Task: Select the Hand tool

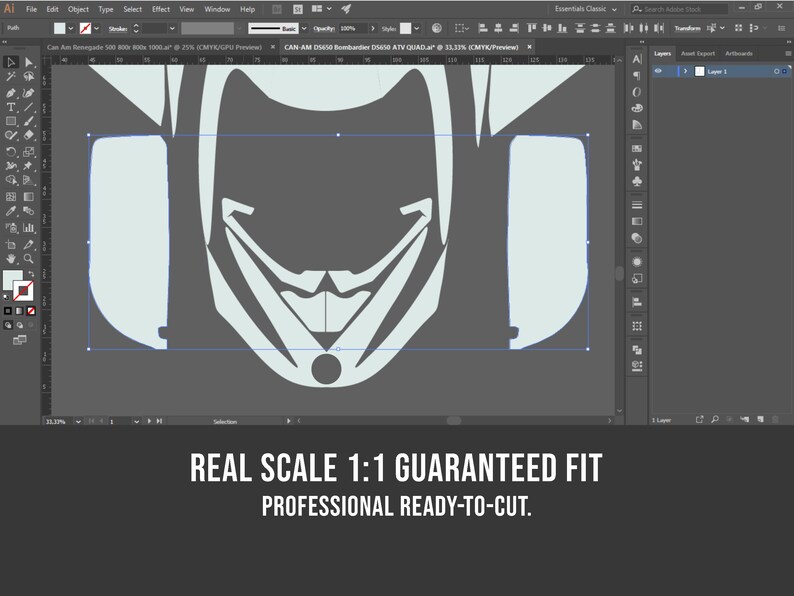Action: pos(11,259)
